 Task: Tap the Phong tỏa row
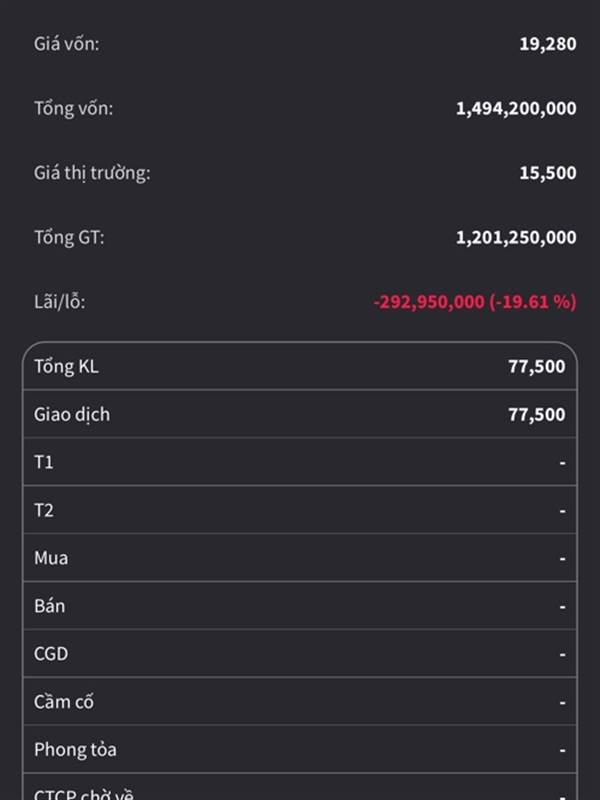click(300, 749)
